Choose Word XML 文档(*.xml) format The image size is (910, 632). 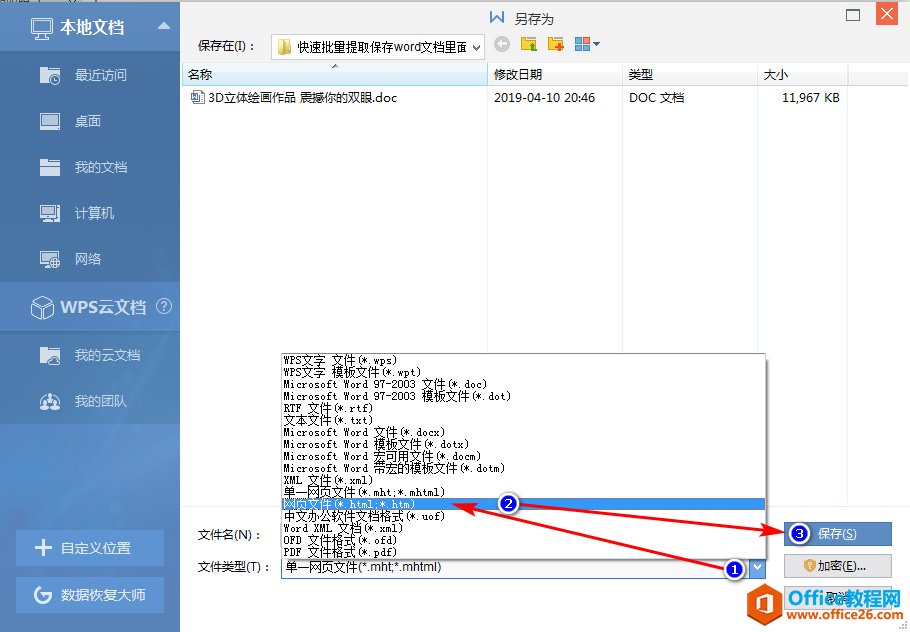click(x=523, y=528)
